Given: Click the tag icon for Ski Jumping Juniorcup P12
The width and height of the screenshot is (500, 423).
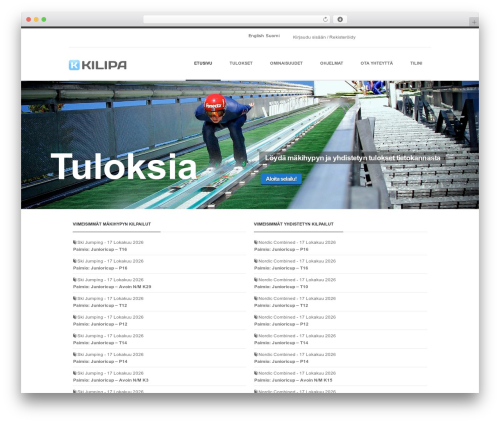Looking at the screenshot, I should (75, 317).
